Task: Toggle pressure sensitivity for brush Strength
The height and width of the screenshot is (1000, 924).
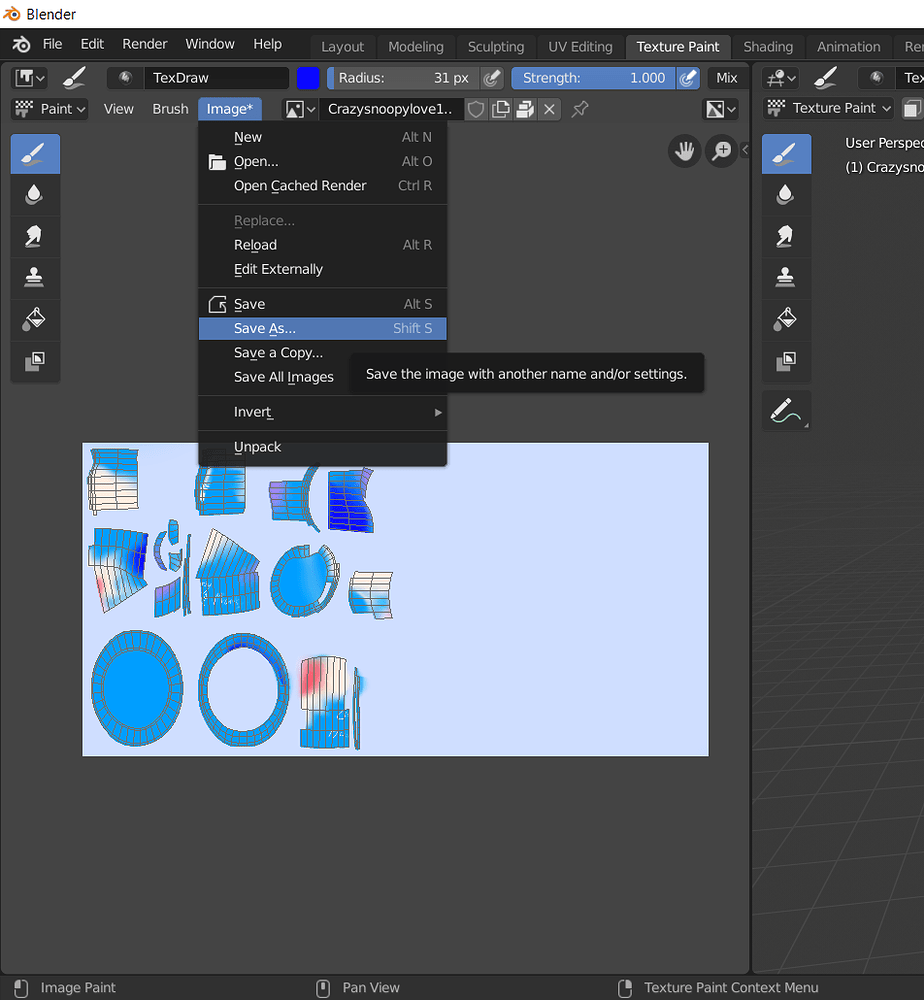Action: 687,78
